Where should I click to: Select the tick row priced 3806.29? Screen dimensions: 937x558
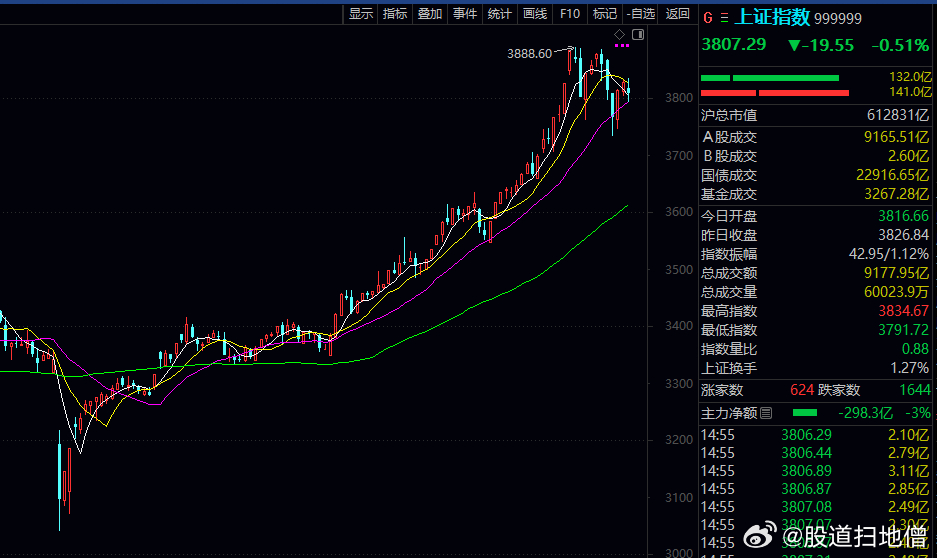point(815,435)
